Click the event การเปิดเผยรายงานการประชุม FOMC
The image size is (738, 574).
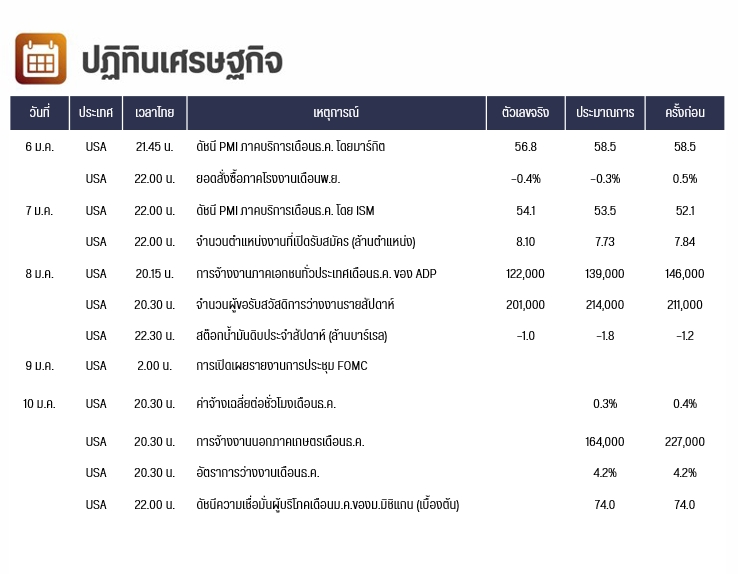(281, 366)
